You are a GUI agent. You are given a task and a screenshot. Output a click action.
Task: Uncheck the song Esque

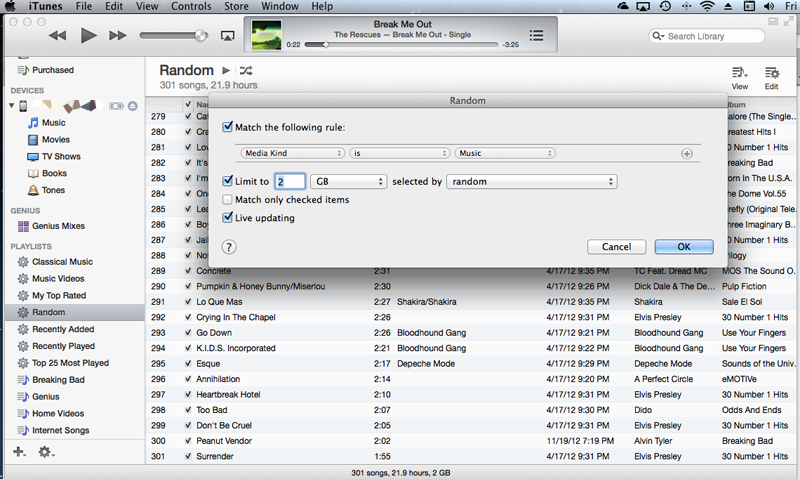point(188,364)
